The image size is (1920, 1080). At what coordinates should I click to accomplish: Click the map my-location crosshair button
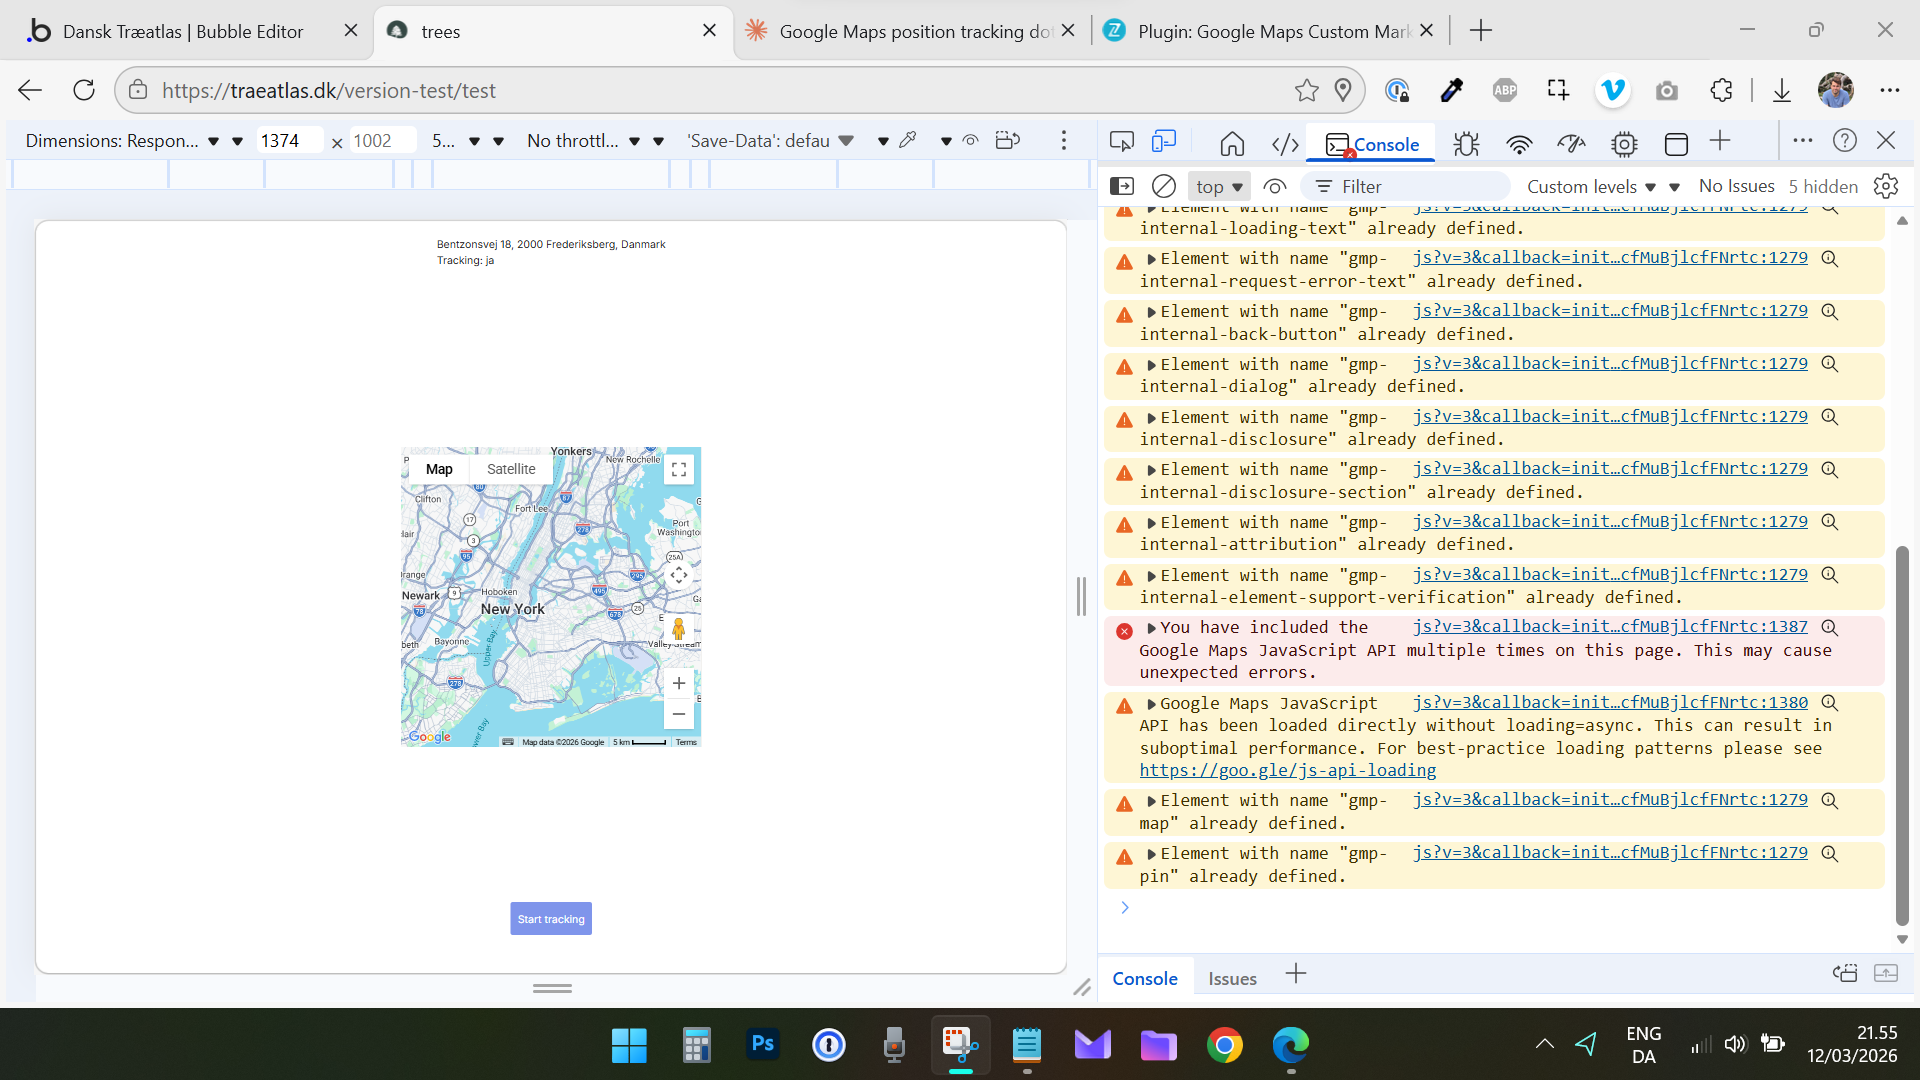click(x=679, y=575)
